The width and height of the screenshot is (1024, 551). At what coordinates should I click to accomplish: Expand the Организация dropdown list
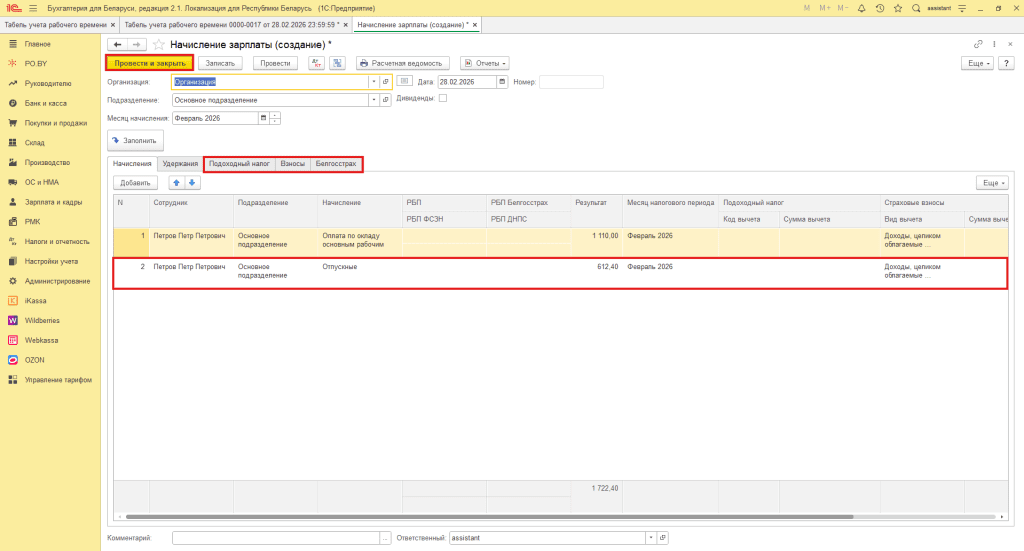[x=374, y=82]
